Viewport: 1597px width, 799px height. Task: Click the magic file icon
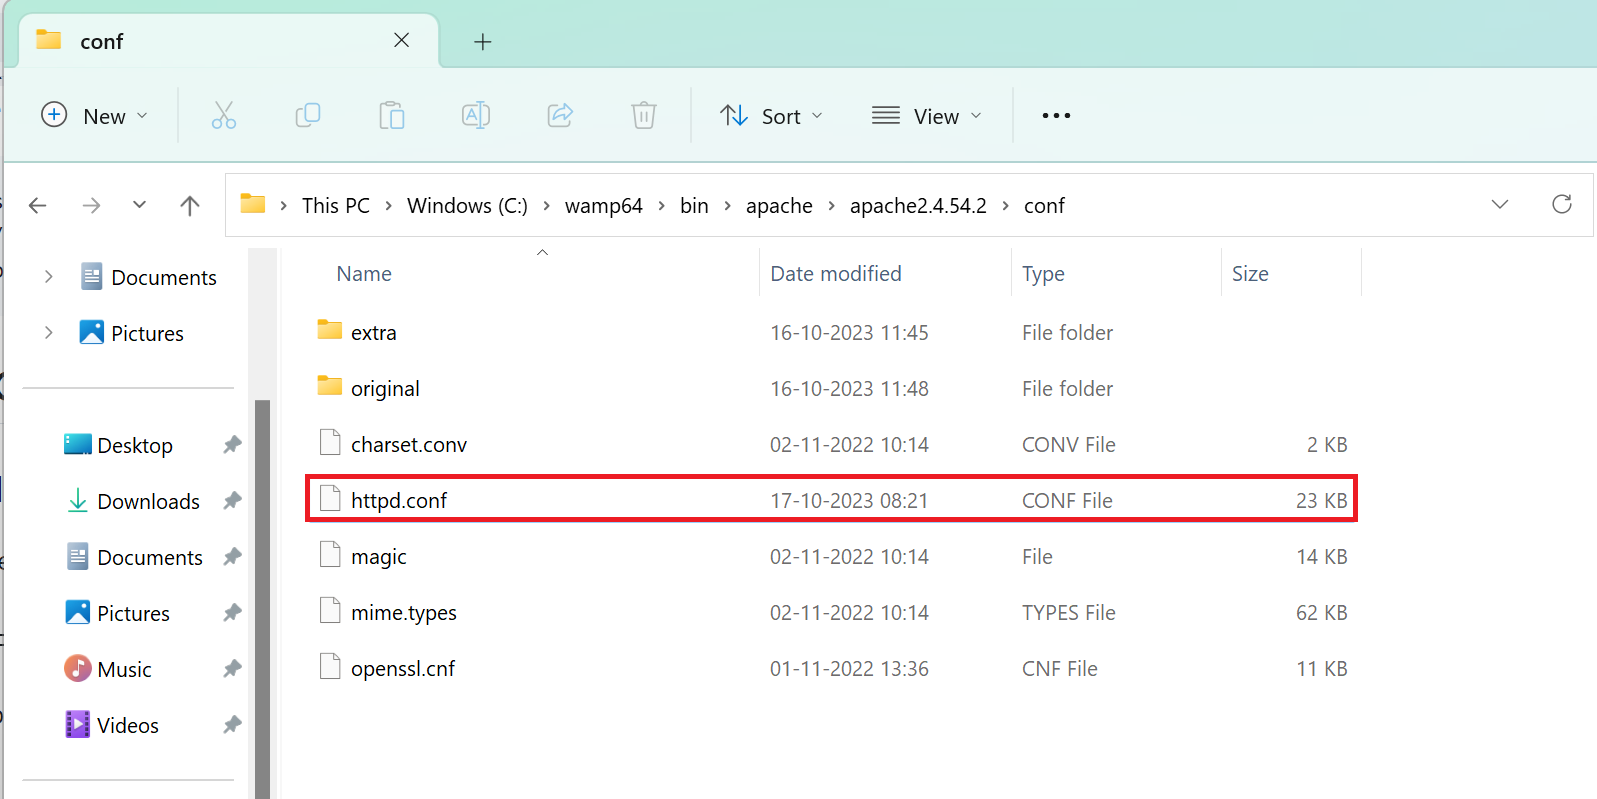[330, 554]
